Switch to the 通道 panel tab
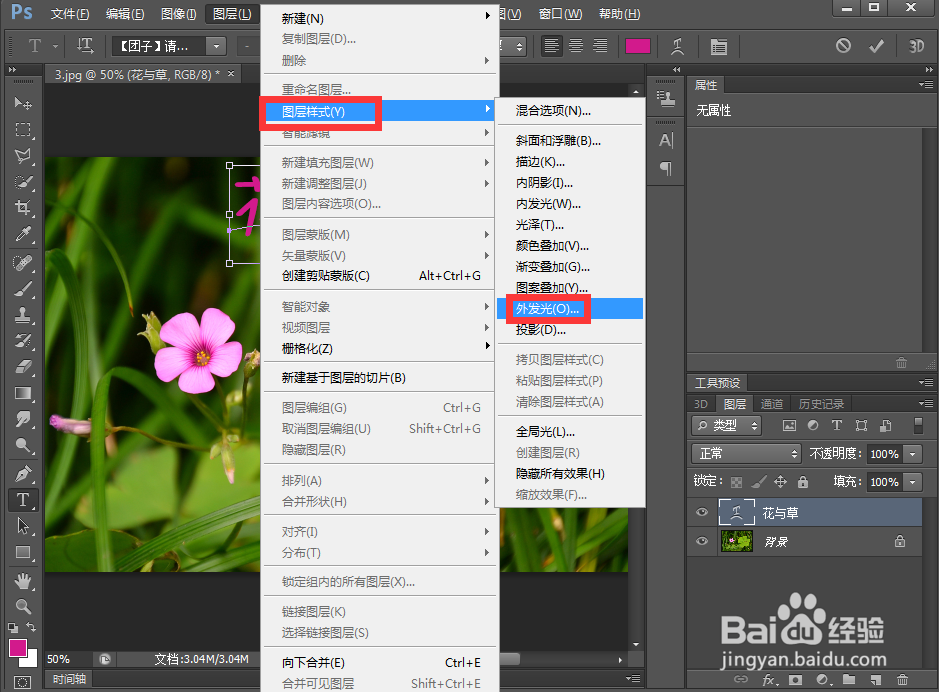The height and width of the screenshot is (692, 939). click(x=772, y=405)
